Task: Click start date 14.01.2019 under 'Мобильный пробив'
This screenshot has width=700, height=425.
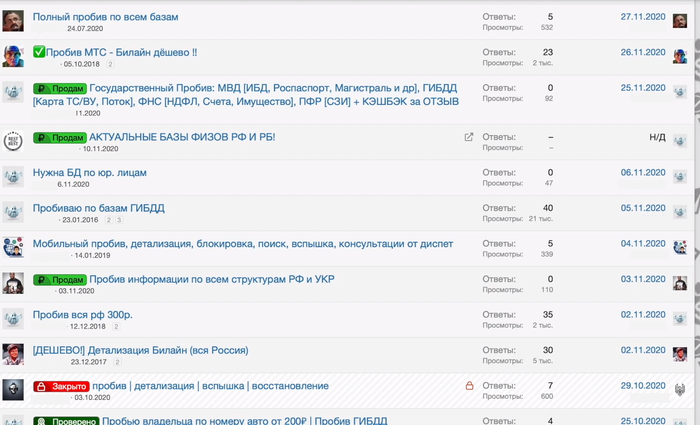Action: (92, 256)
